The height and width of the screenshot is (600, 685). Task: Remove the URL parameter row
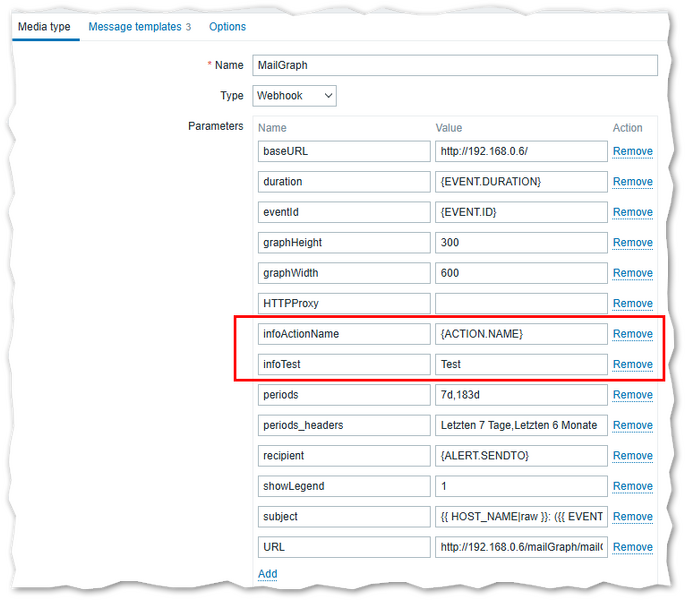click(632, 547)
